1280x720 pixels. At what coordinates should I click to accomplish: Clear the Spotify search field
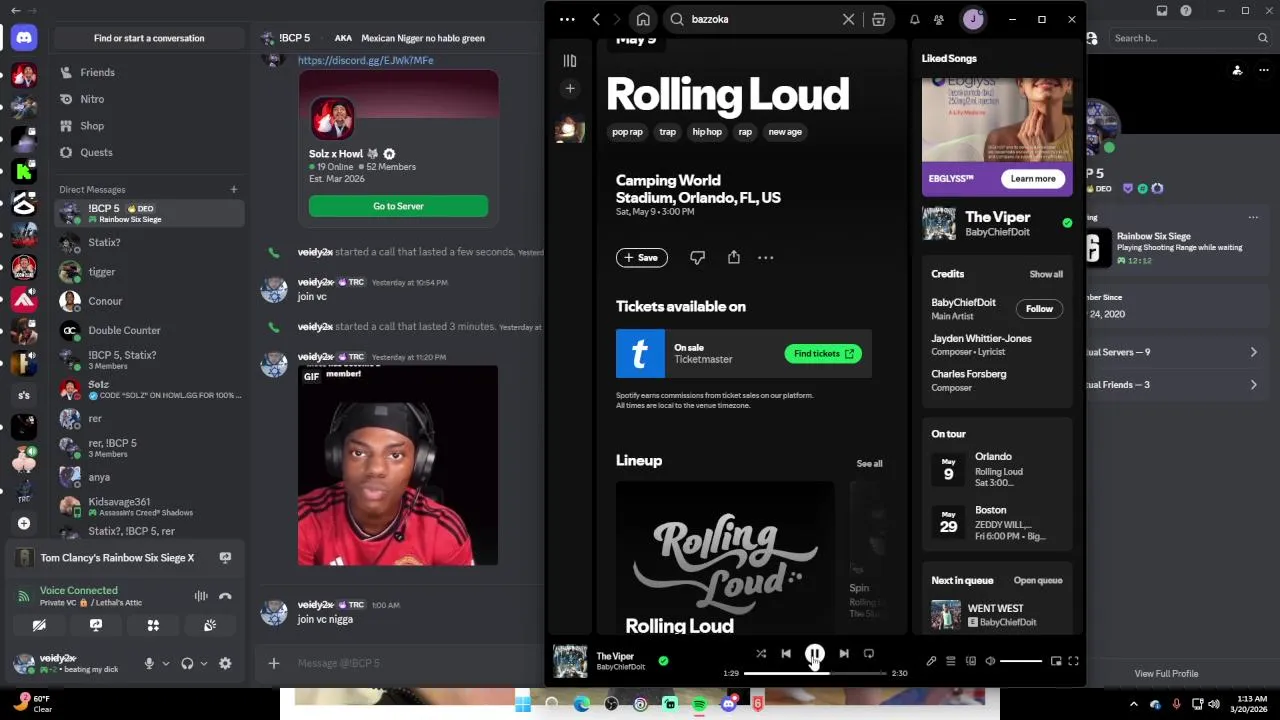point(849,19)
